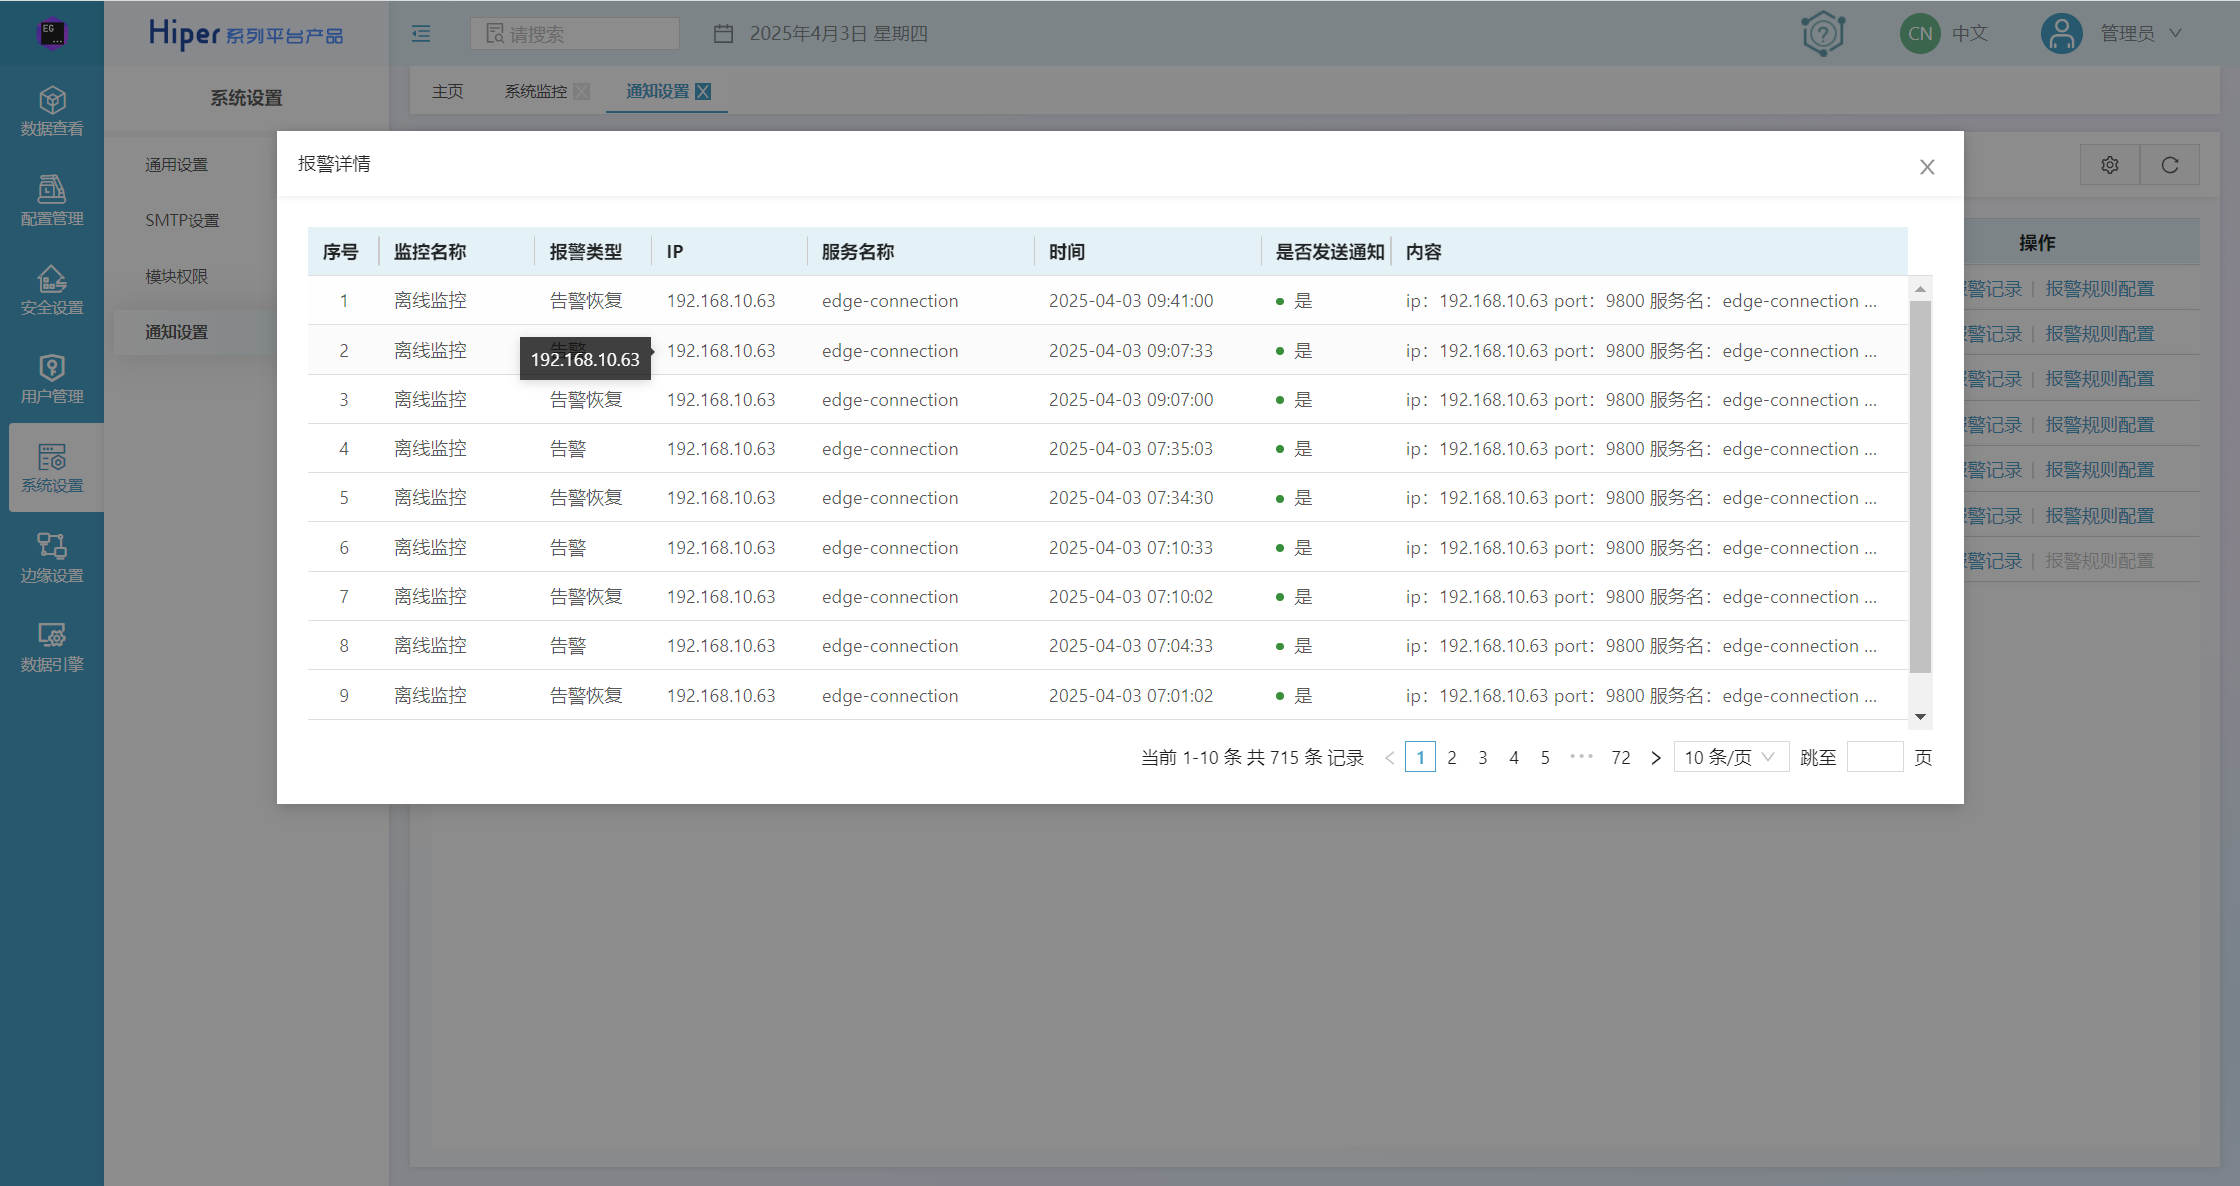Select the 通知设置 tab
Image resolution: width=2240 pixels, height=1186 pixels.
click(657, 92)
